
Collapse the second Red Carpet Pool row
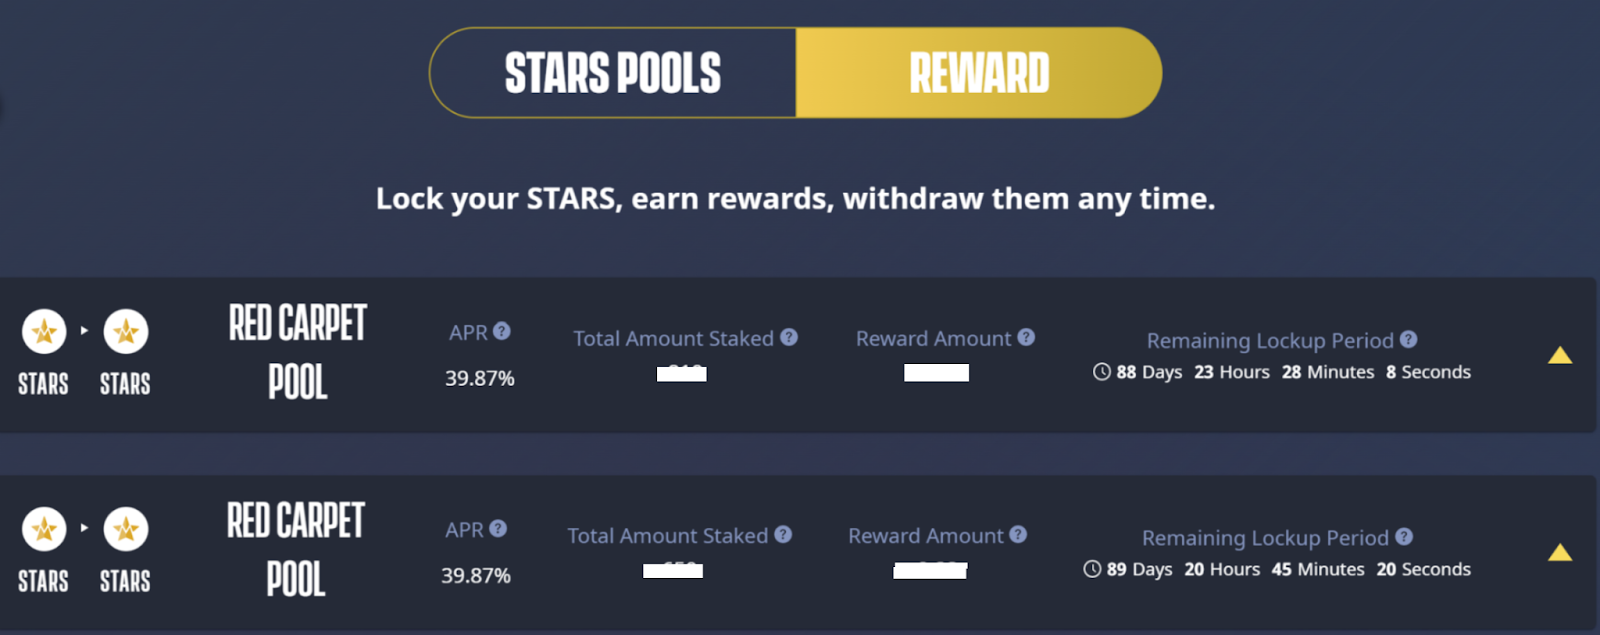1560,552
